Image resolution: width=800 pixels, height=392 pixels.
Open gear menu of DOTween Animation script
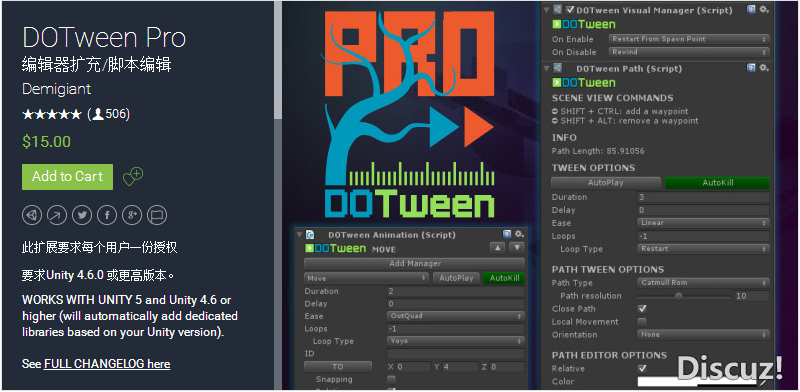[x=519, y=234]
